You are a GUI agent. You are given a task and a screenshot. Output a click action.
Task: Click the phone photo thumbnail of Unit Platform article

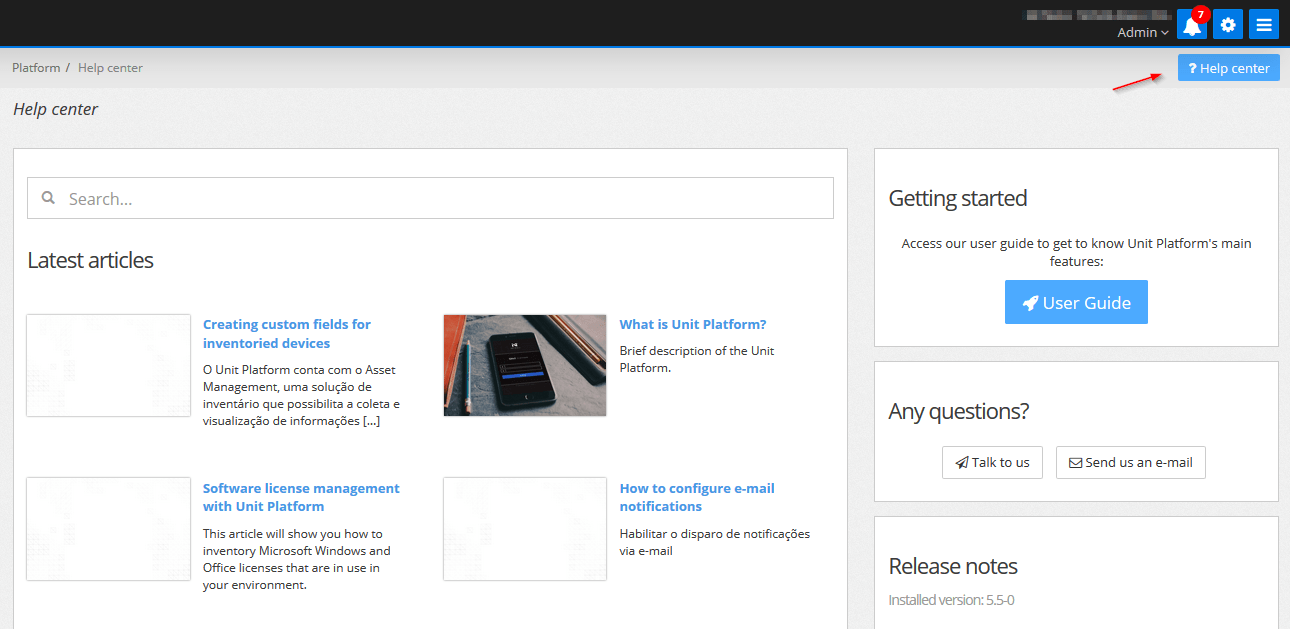pyautogui.click(x=525, y=365)
